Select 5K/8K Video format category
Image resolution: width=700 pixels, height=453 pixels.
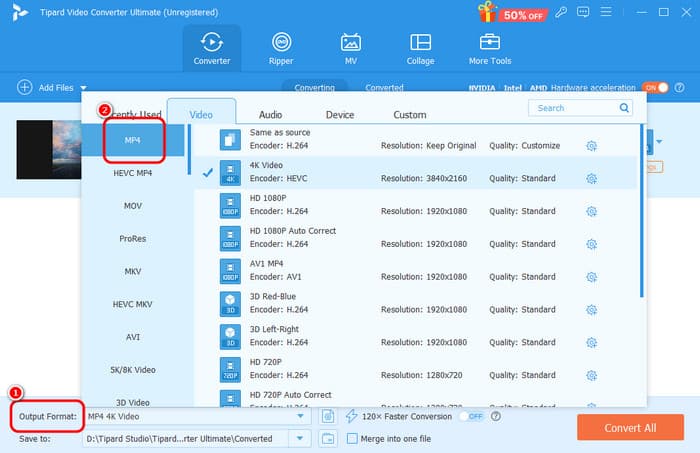tap(133, 370)
